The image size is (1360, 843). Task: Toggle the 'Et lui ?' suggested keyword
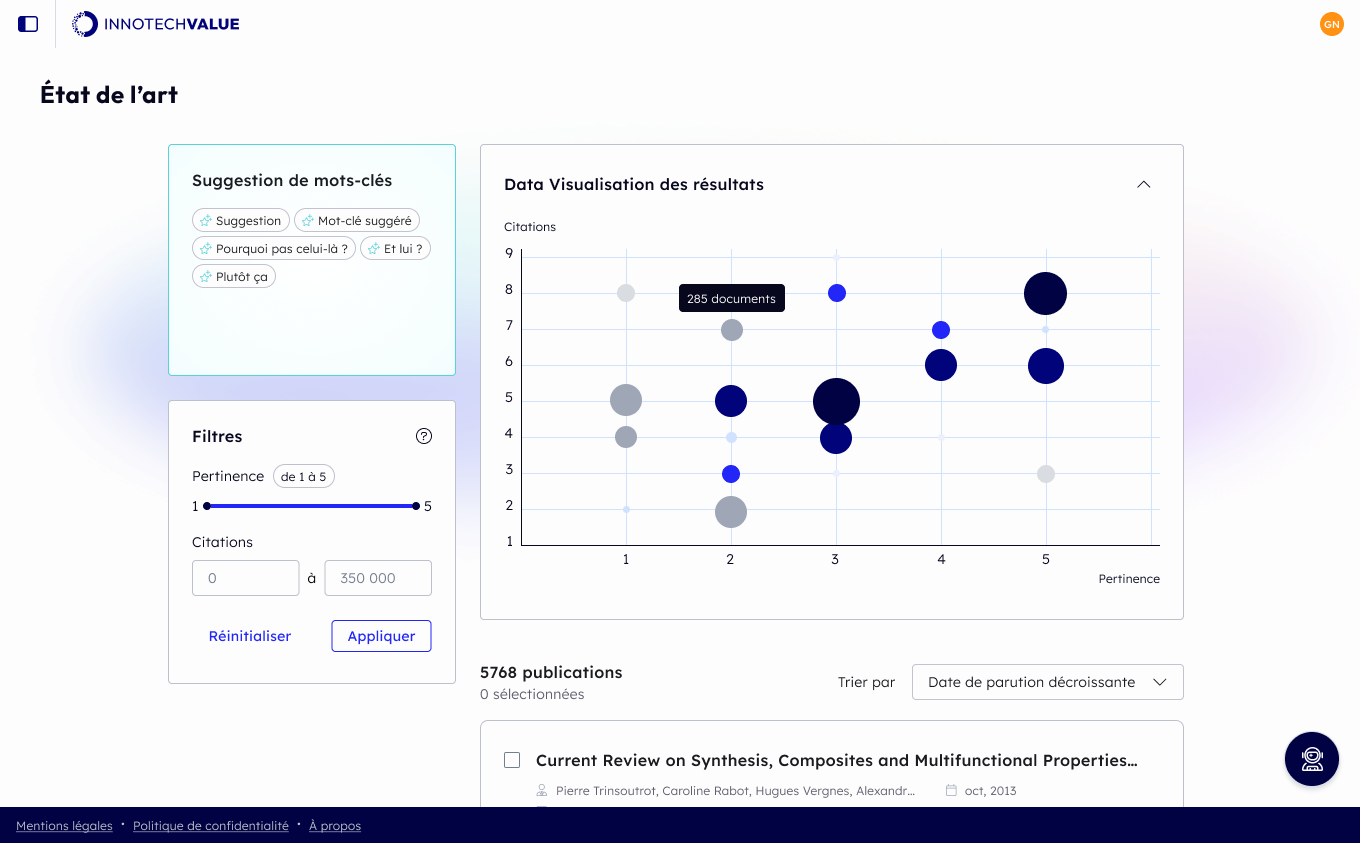pos(395,248)
